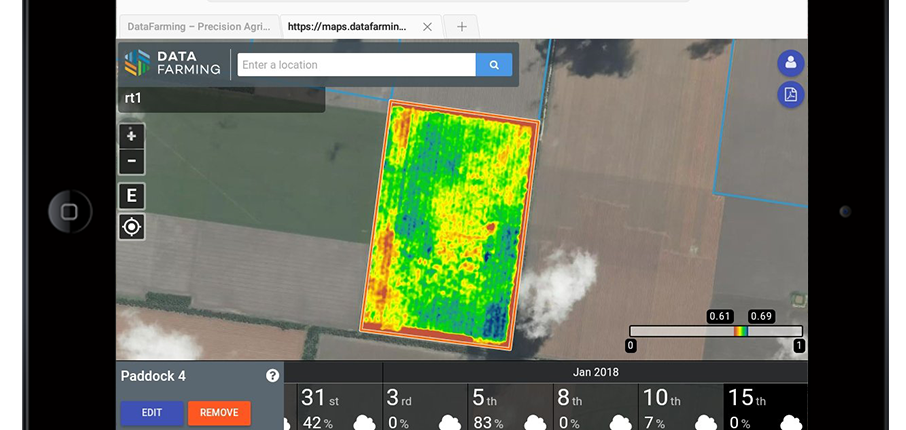This screenshot has height=430, width=906.
Task: Zoom in with the plus button
Action: [132, 136]
